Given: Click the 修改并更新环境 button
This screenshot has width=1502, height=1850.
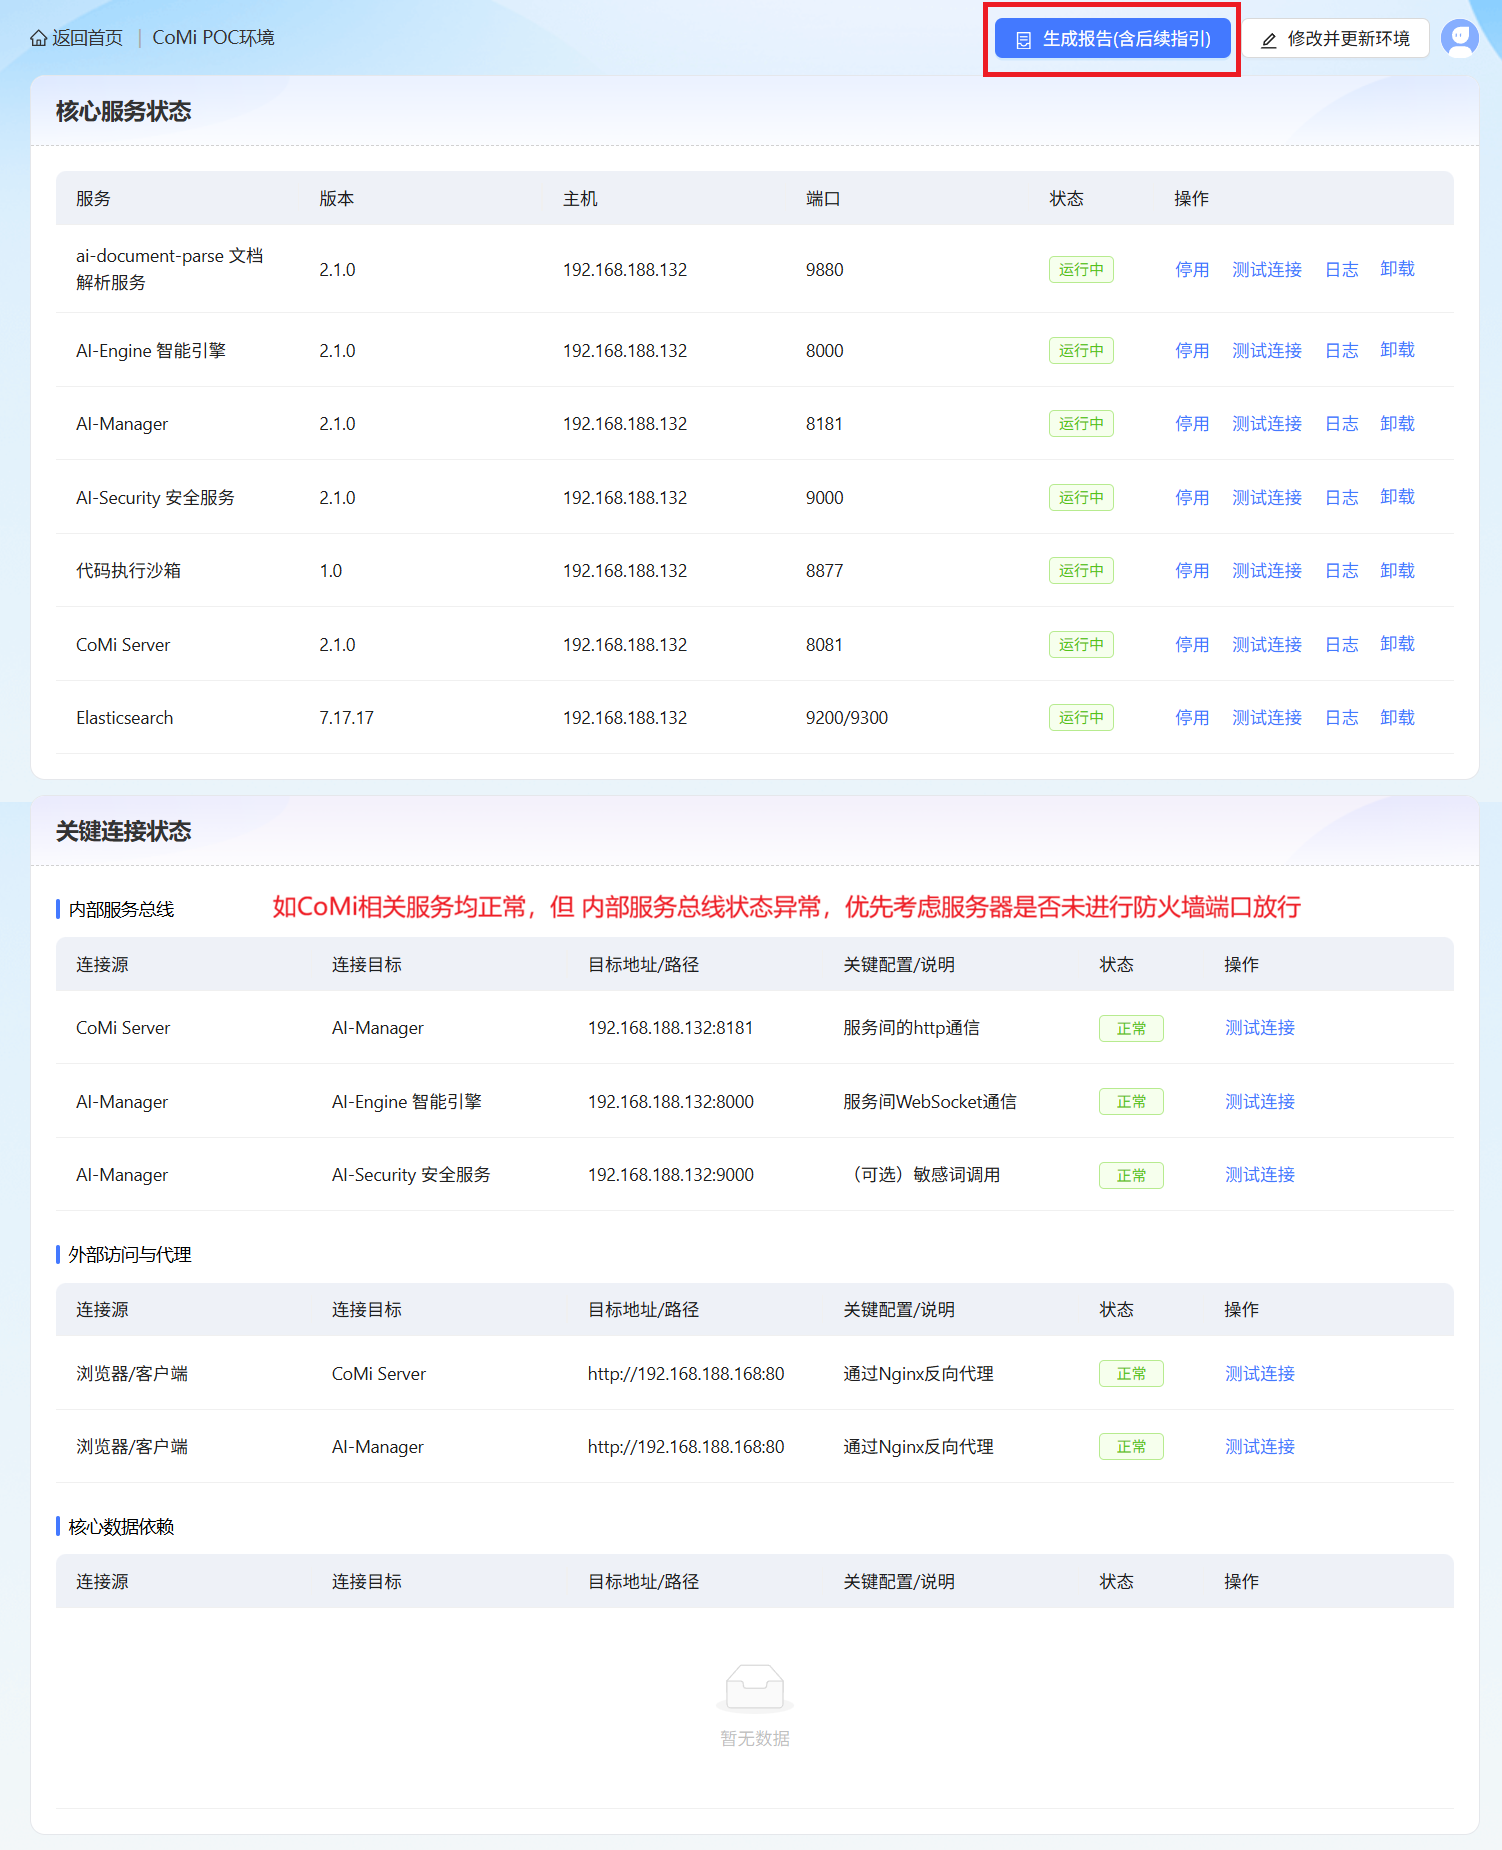Looking at the screenshot, I should click(1335, 39).
